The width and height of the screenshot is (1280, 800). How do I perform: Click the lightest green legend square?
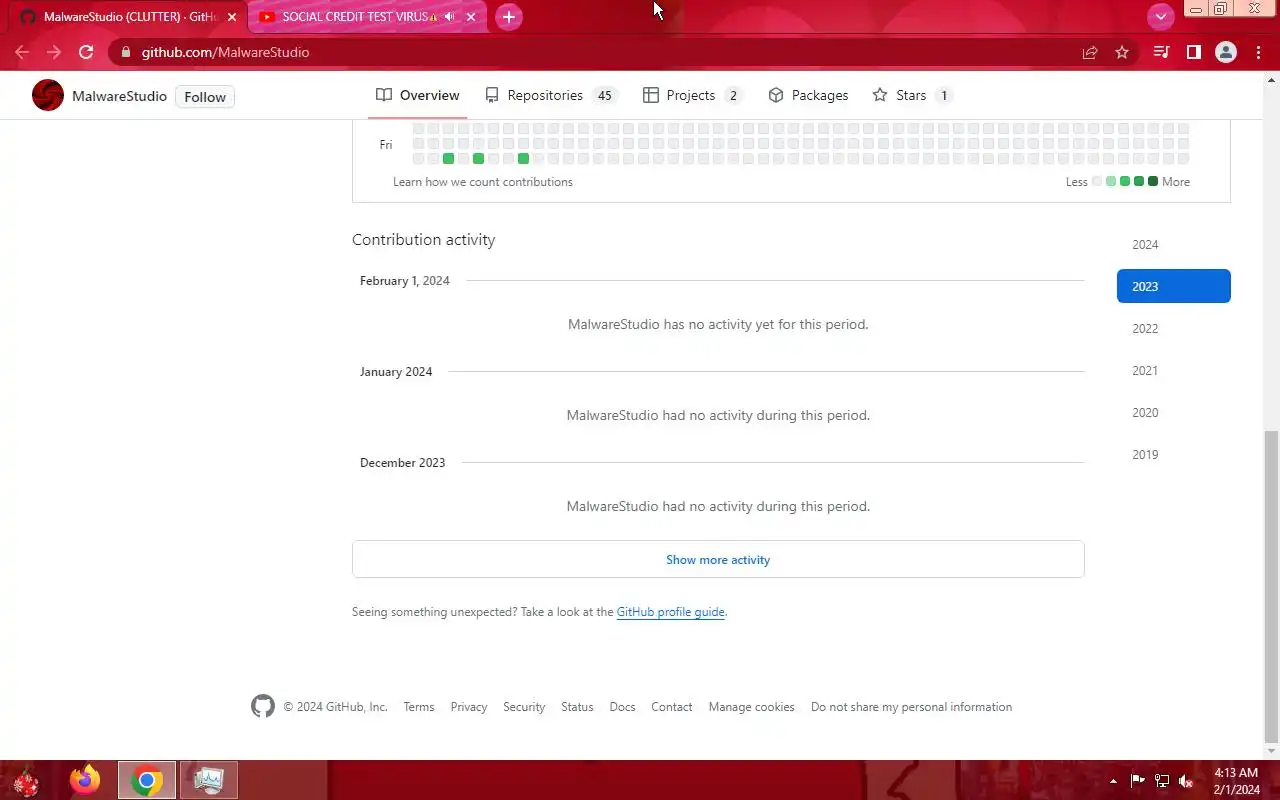pyautogui.click(x=1111, y=181)
